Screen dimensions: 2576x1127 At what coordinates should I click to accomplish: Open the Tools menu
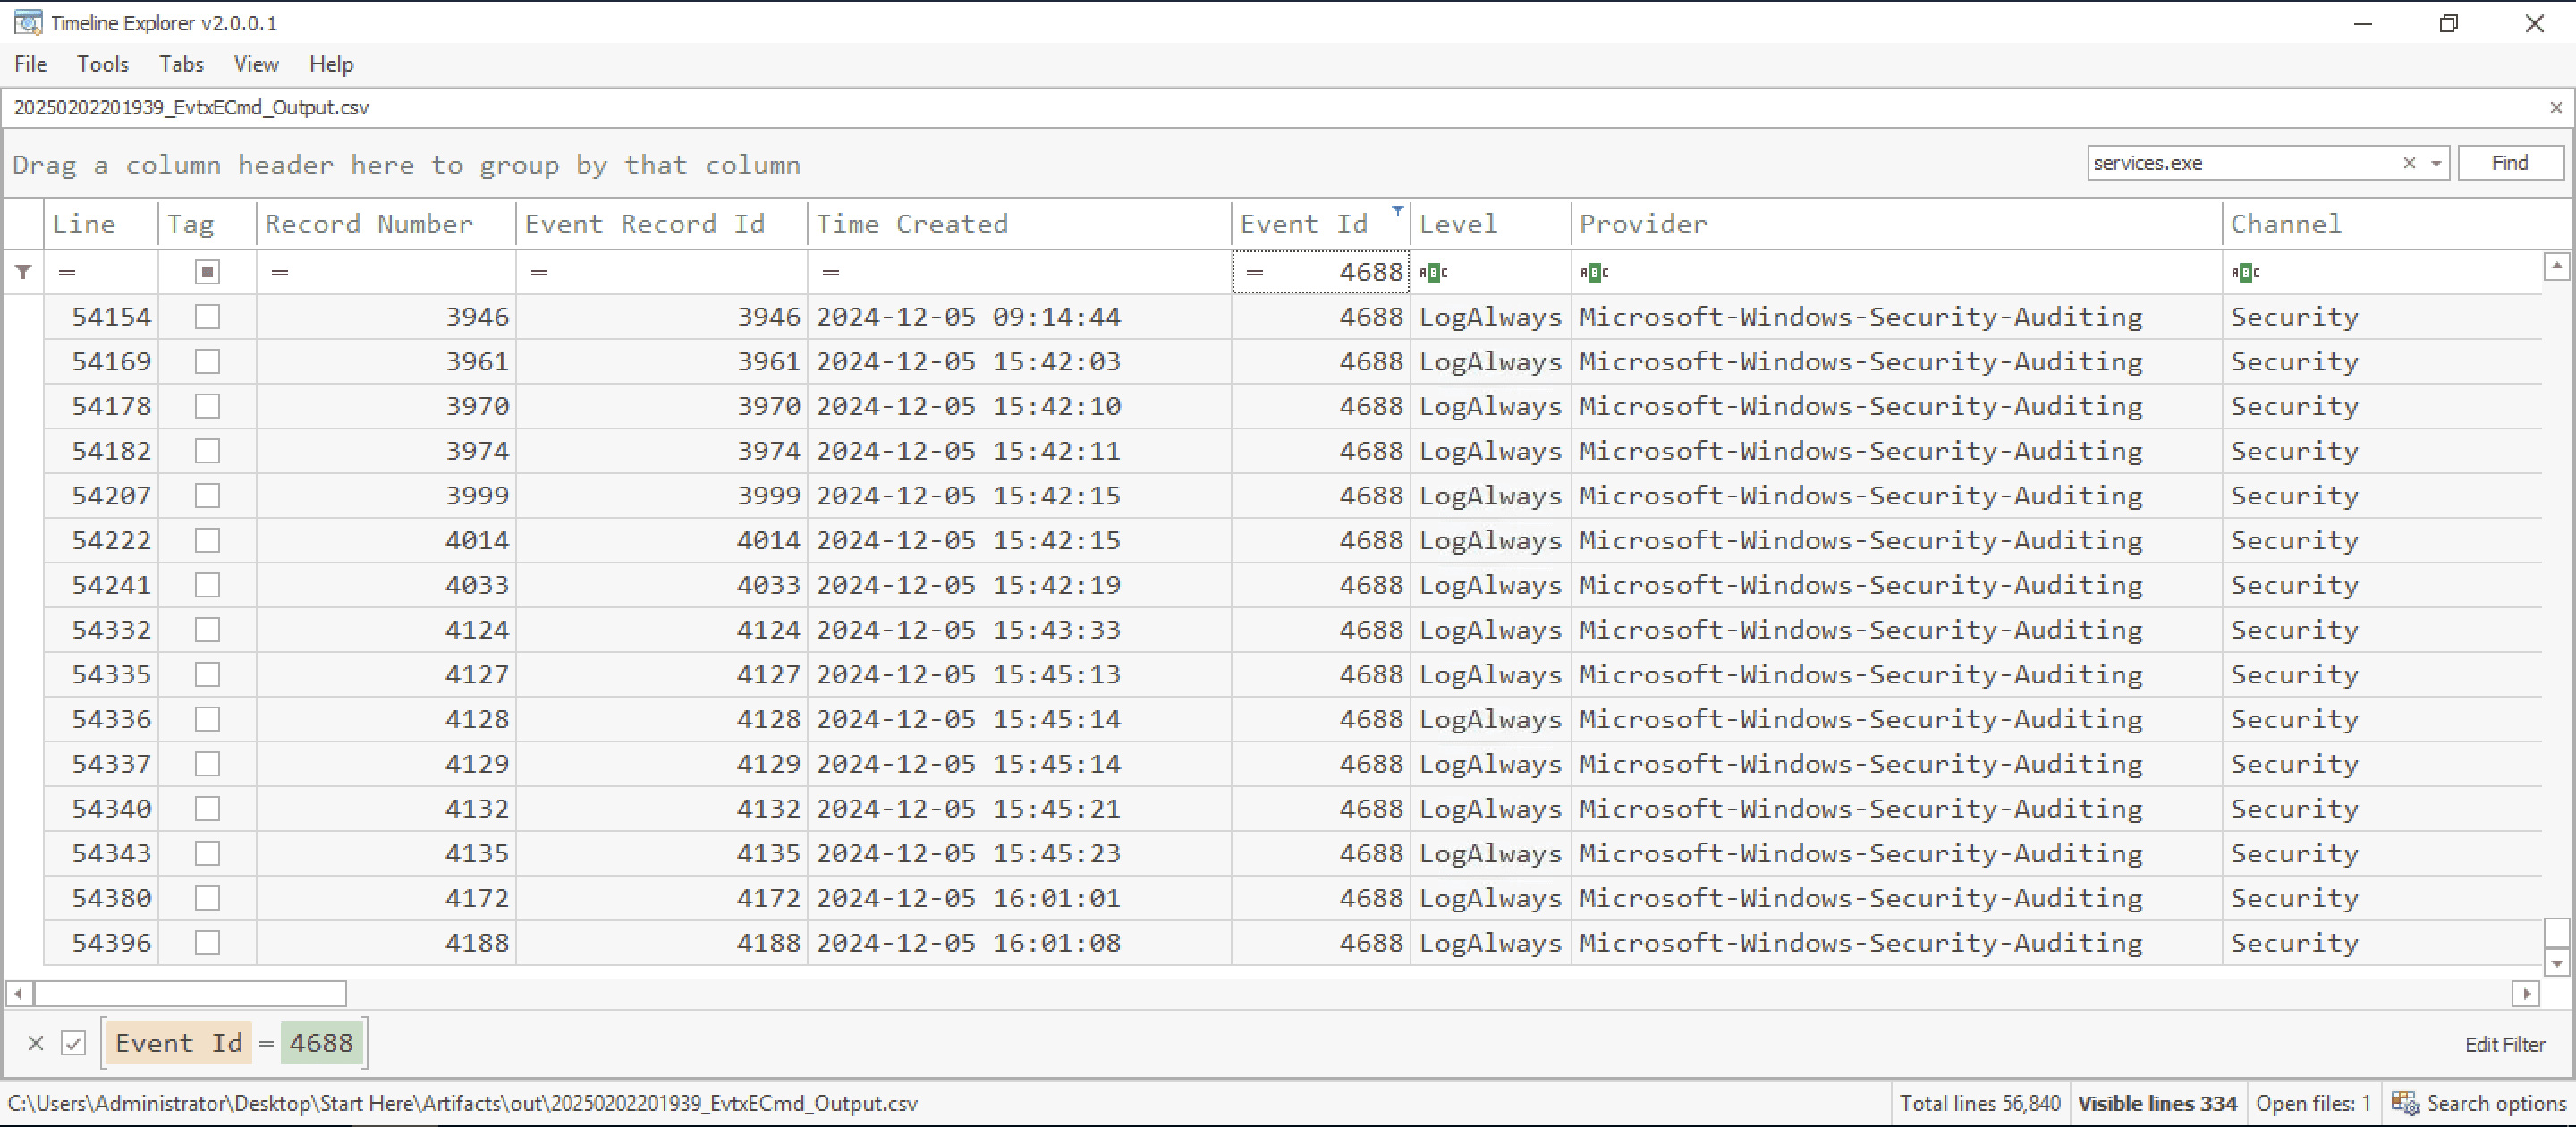pos(103,64)
